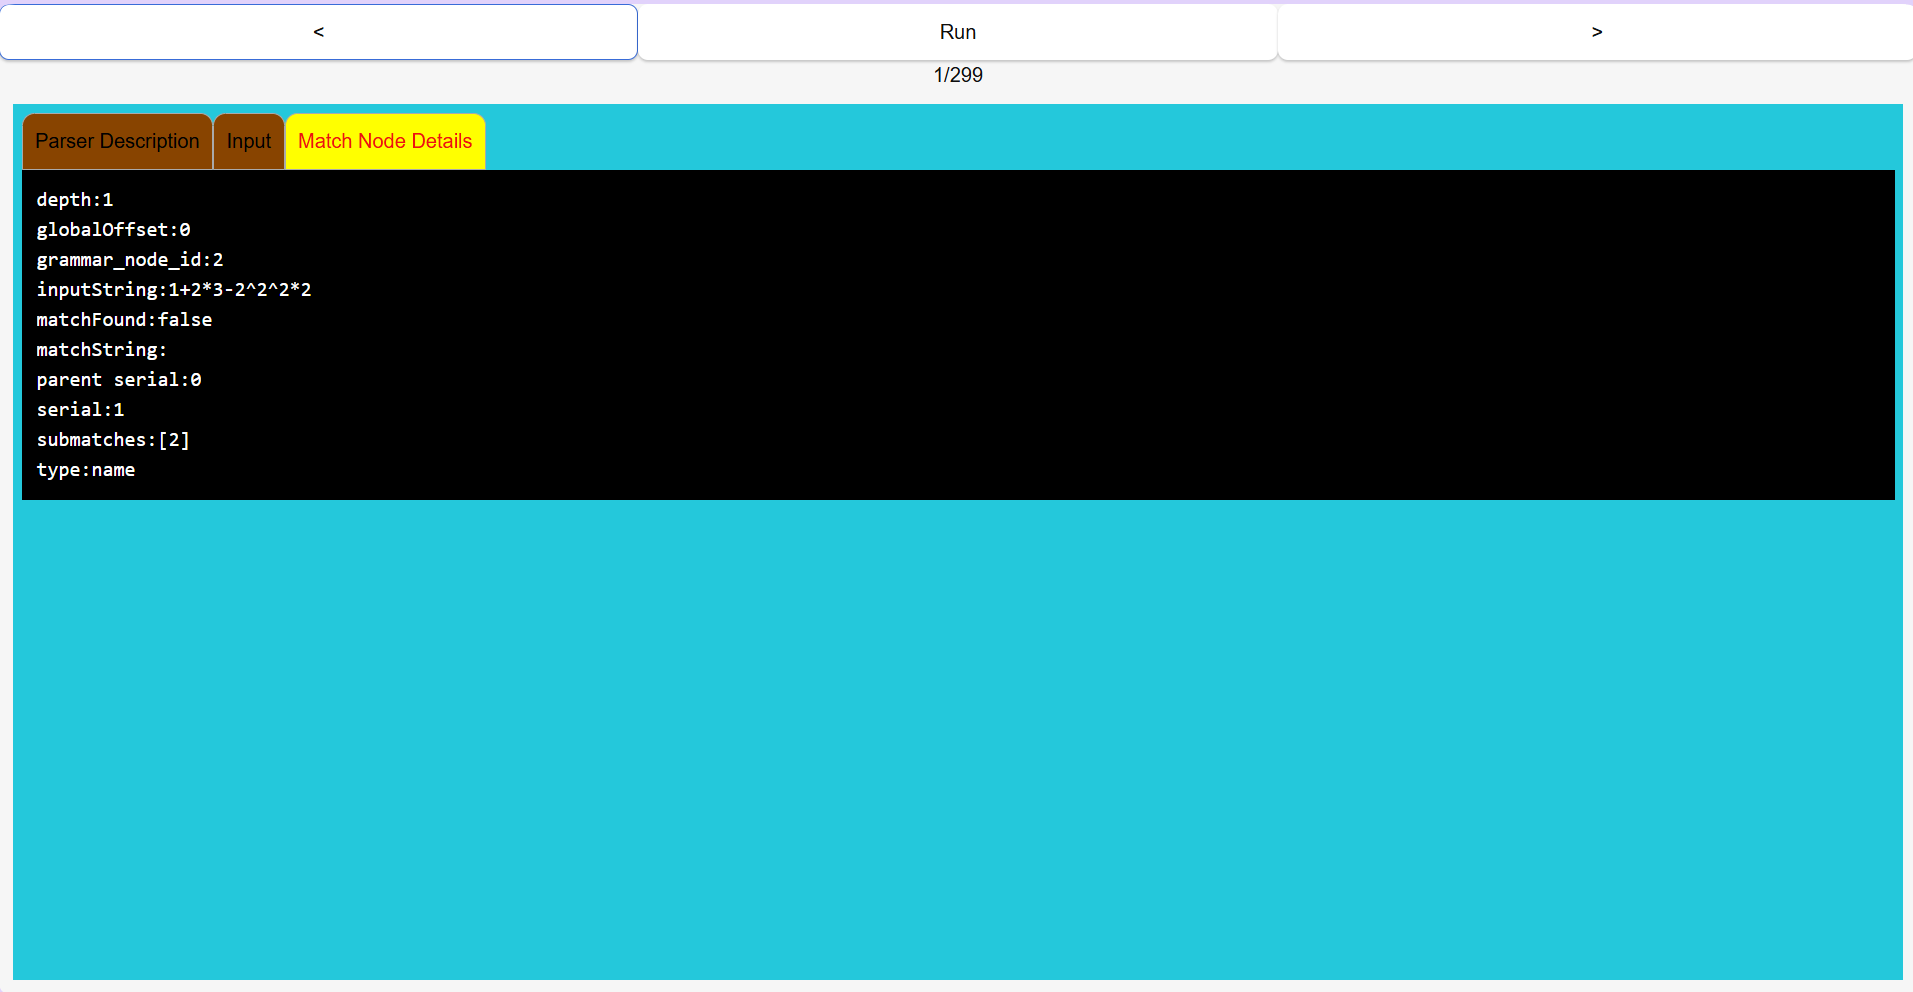1913x992 pixels.
Task: Select the type:name line
Action: click(x=86, y=469)
